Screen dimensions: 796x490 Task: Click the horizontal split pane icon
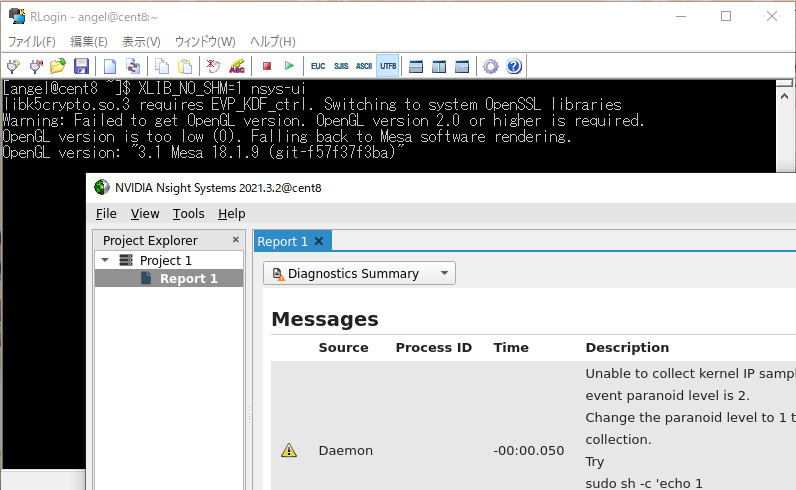[416, 67]
